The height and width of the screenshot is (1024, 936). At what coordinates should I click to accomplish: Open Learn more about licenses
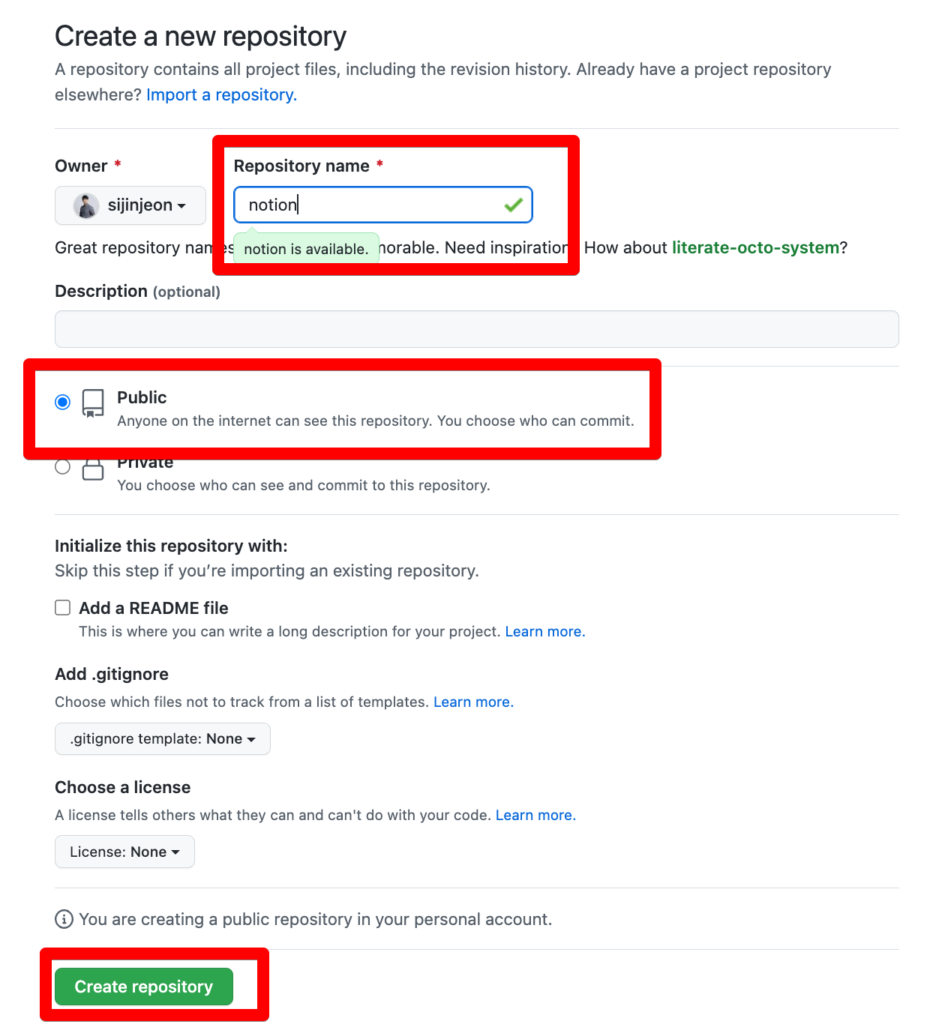535,815
